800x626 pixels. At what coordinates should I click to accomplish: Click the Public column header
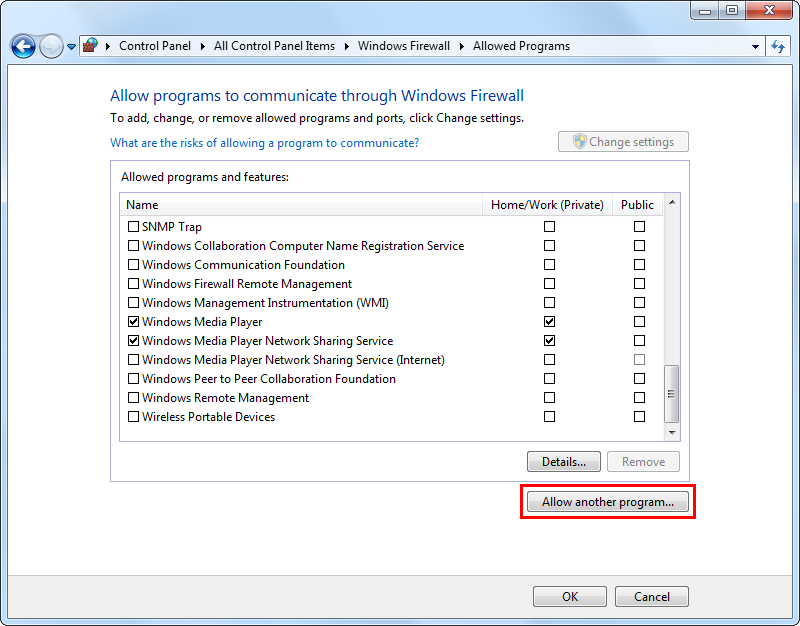[637, 205]
